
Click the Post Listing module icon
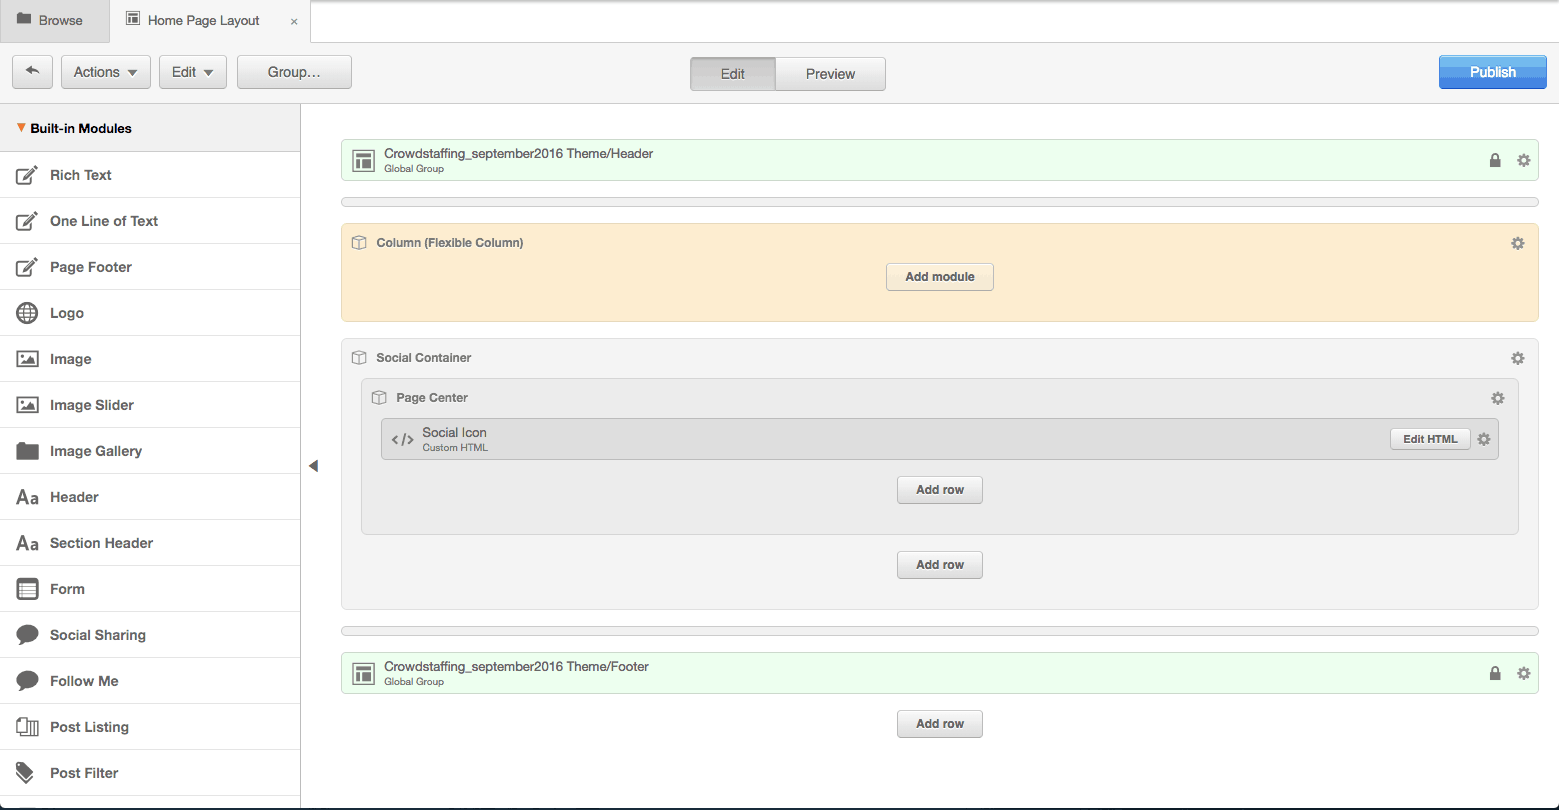pos(27,727)
